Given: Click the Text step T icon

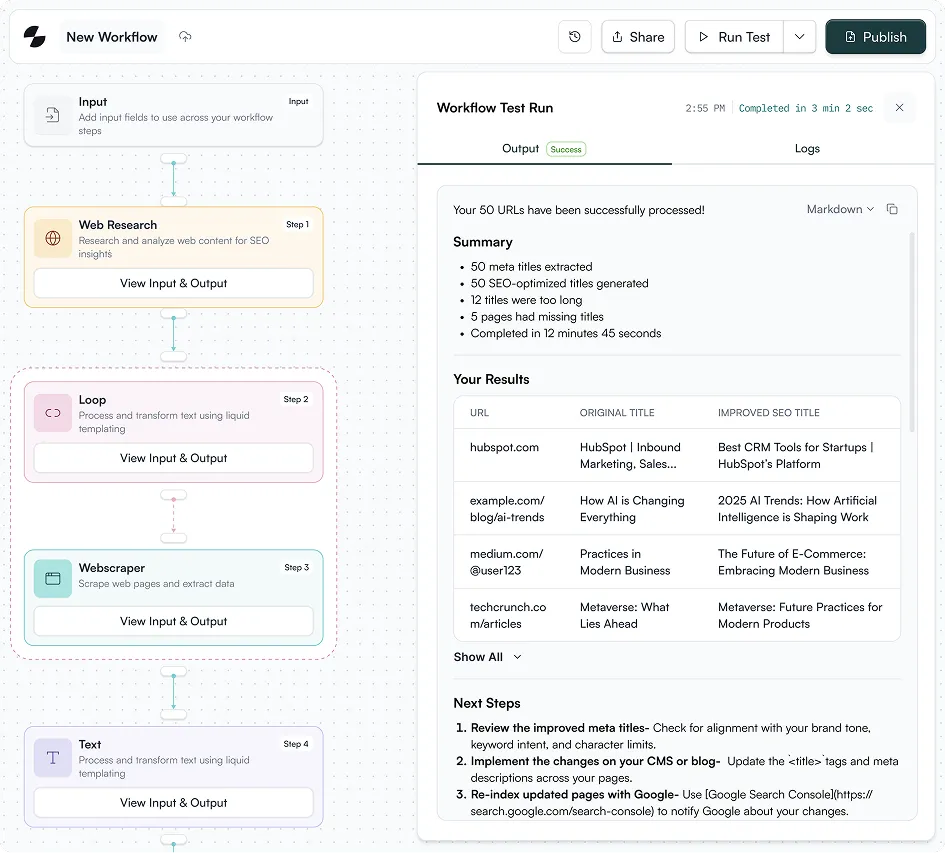Looking at the screenshot, I should point(53,758).
